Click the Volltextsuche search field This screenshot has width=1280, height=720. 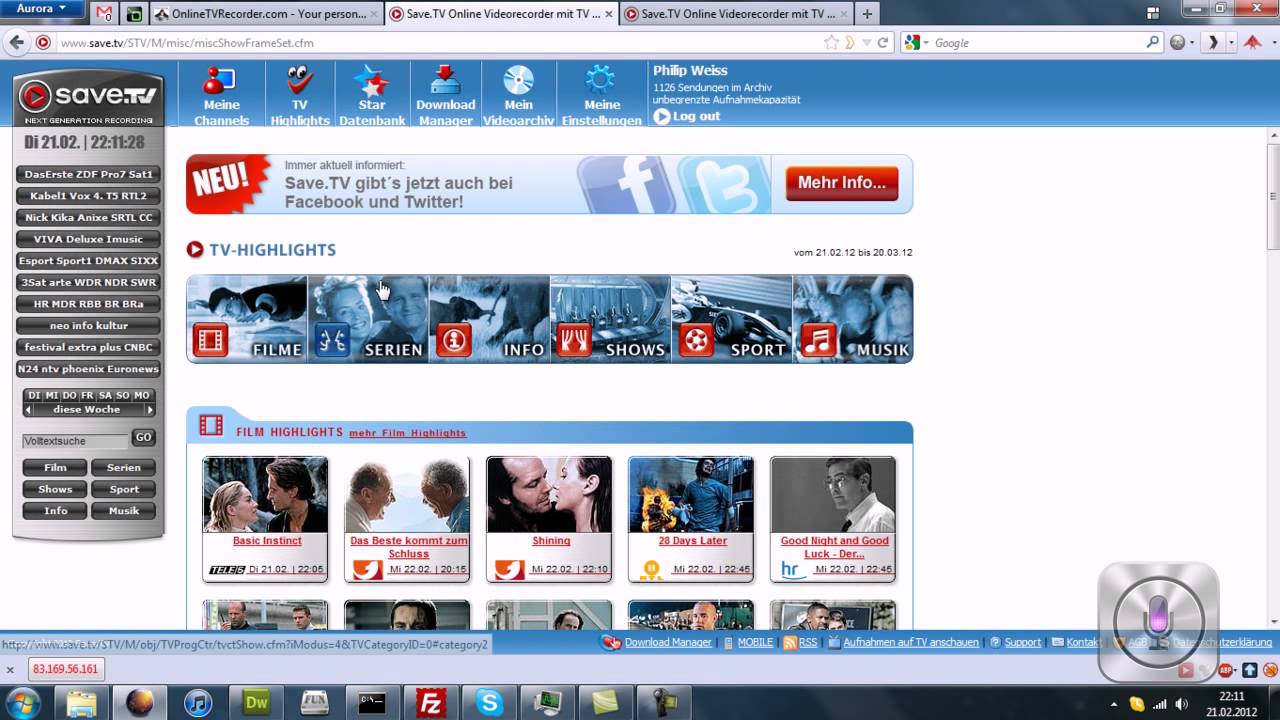pos(75,440)
